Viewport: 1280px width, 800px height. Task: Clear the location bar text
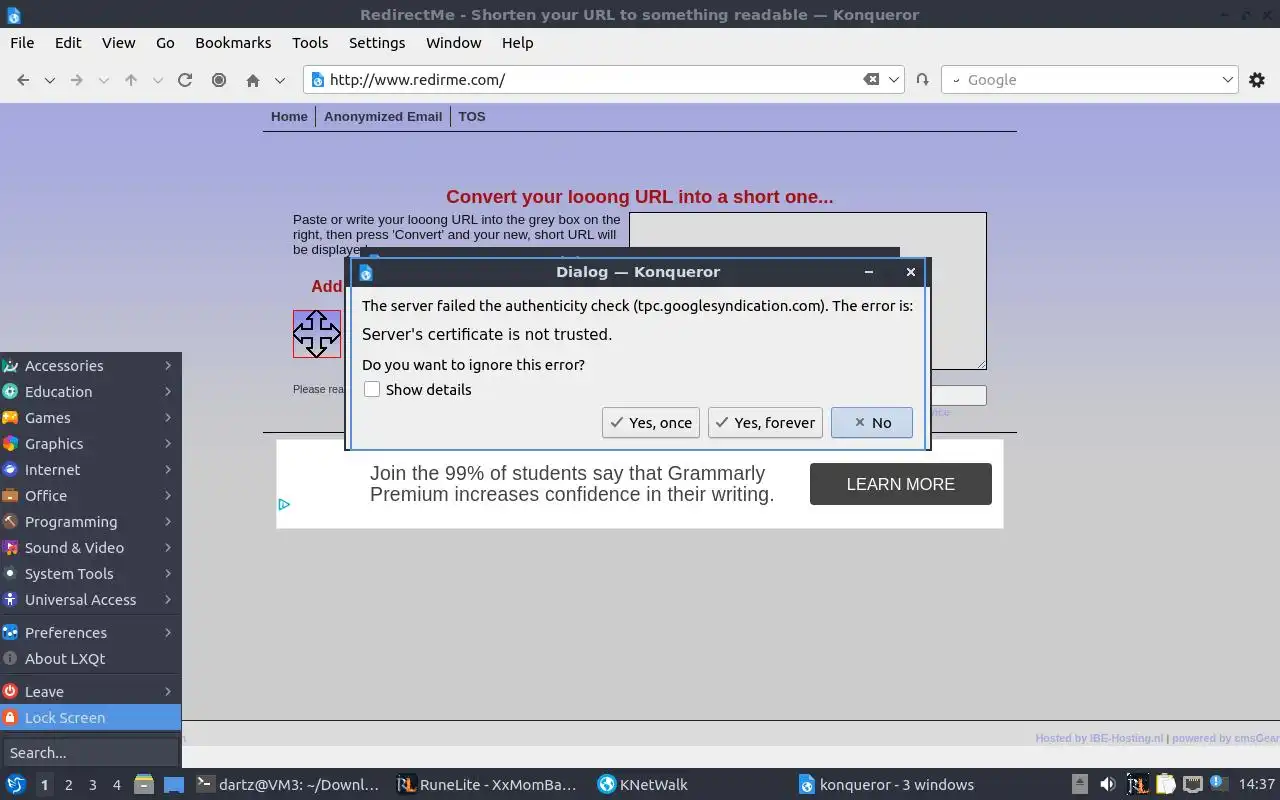pyautogui.click(x=871, y=80)
